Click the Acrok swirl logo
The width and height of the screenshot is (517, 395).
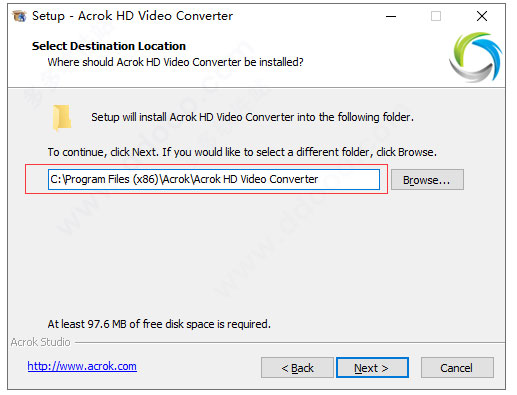(x=476, y=57)
